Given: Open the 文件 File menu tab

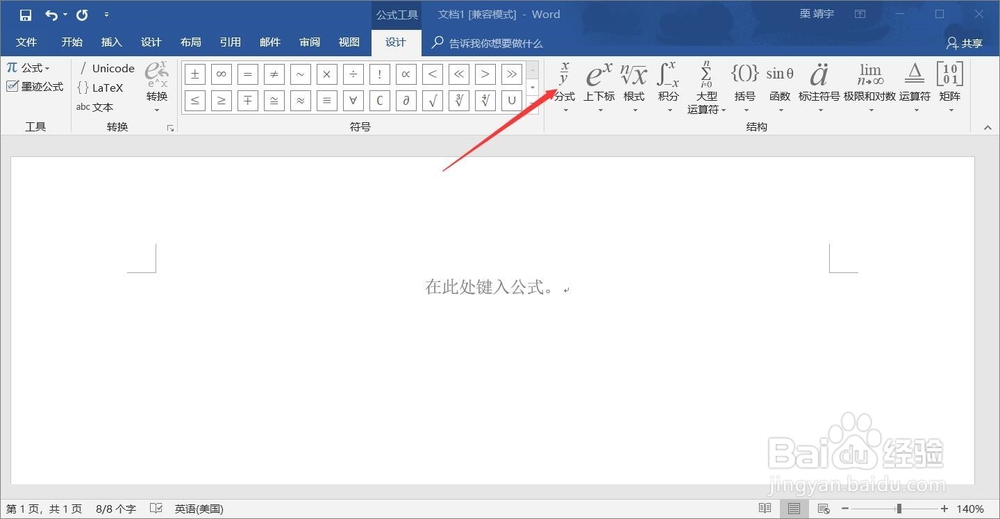Looking at the screenshot, I should pos(26,42).
